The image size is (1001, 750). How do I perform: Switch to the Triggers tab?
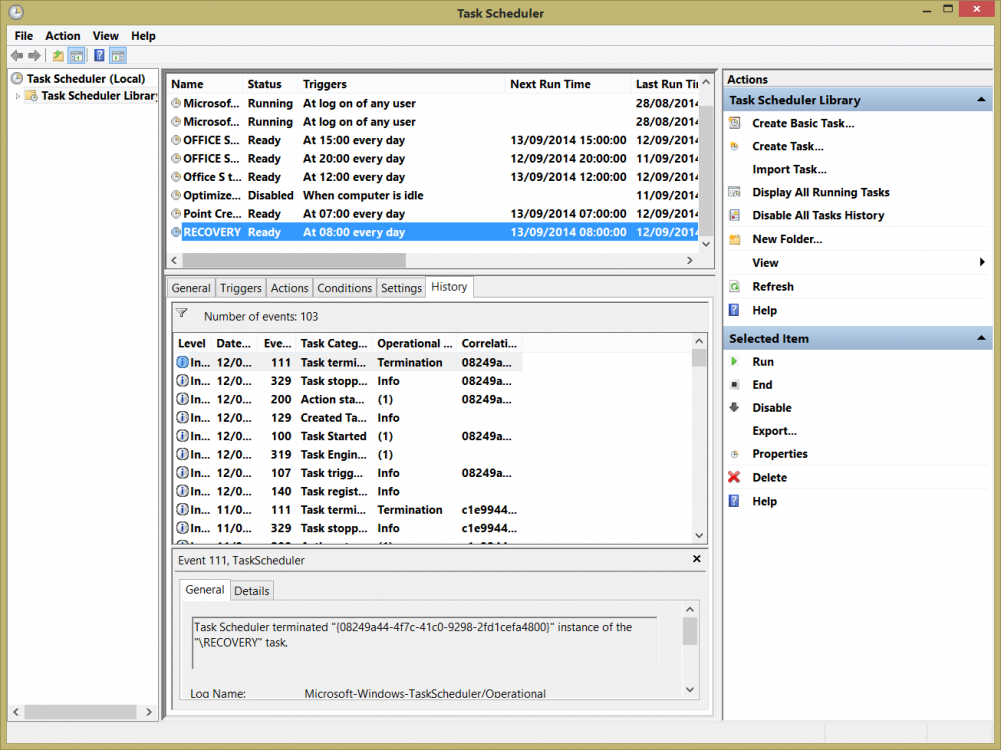tap(240, 288)
